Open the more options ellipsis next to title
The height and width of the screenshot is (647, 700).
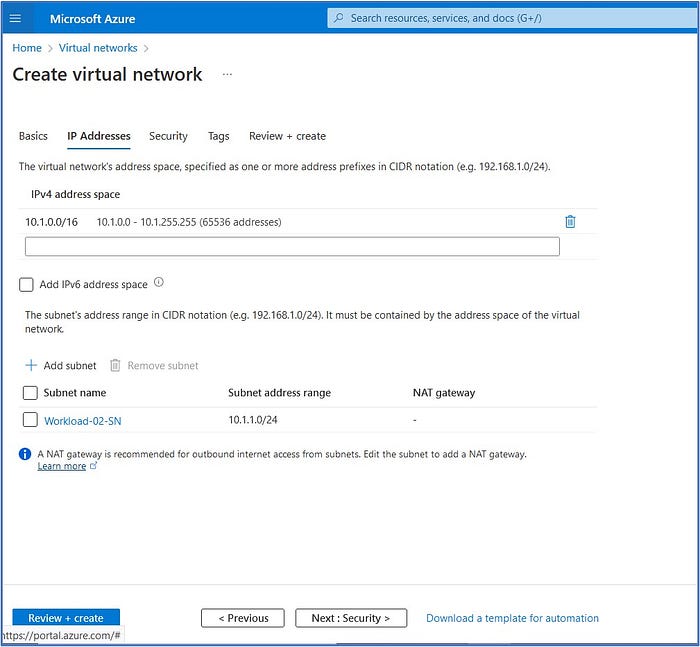tap(227, 75)
